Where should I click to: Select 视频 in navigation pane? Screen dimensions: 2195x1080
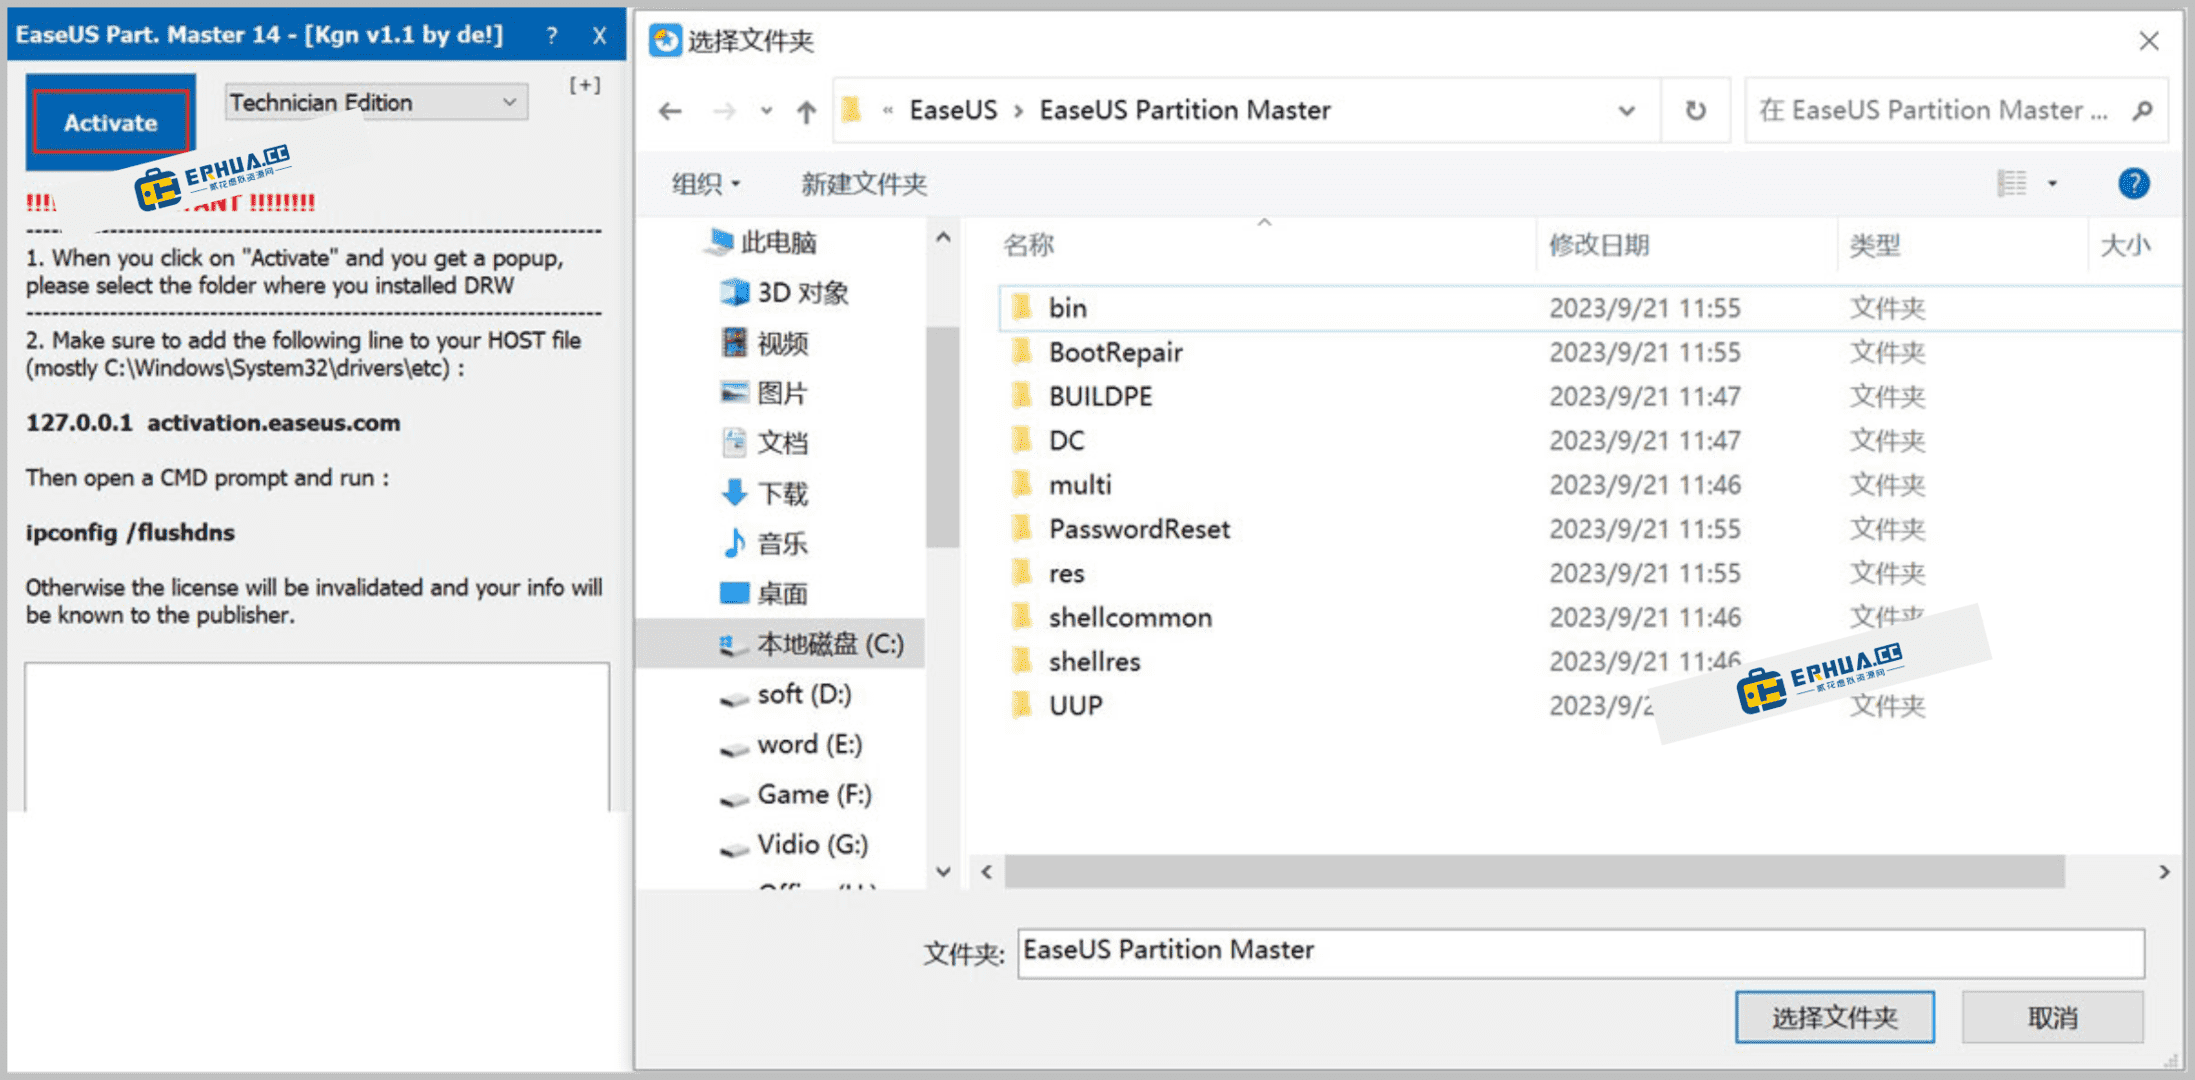[x=765, y=343]
